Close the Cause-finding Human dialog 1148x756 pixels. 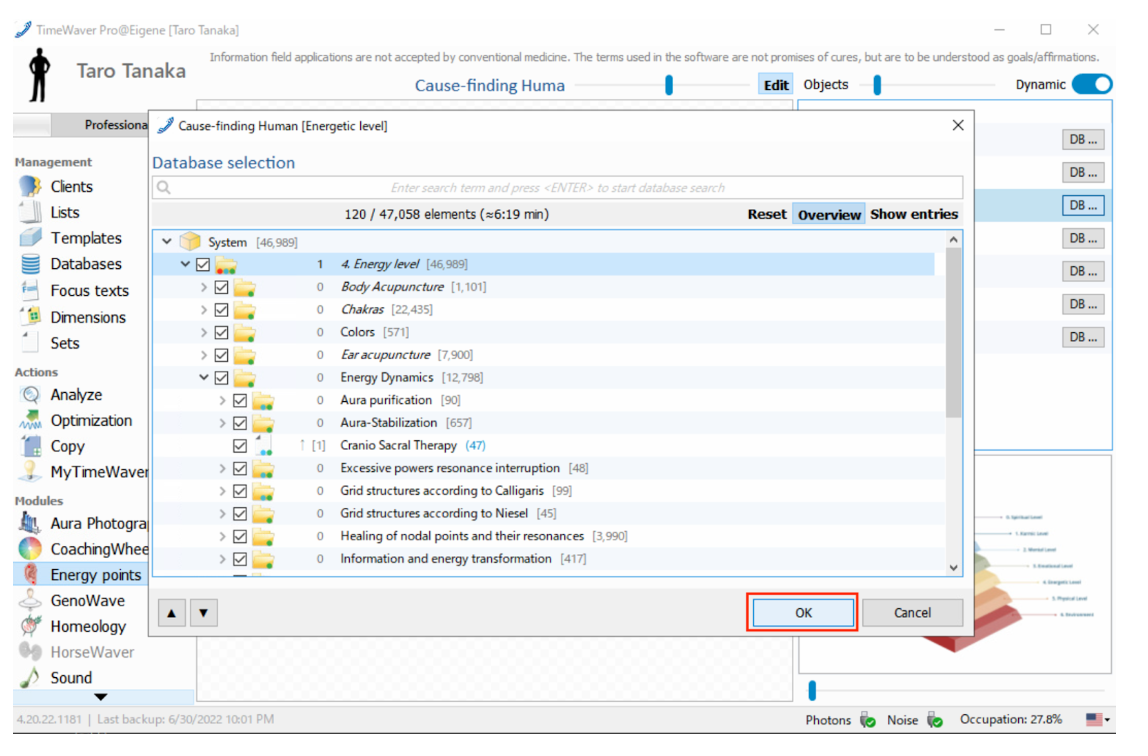[x=958, y=125]
